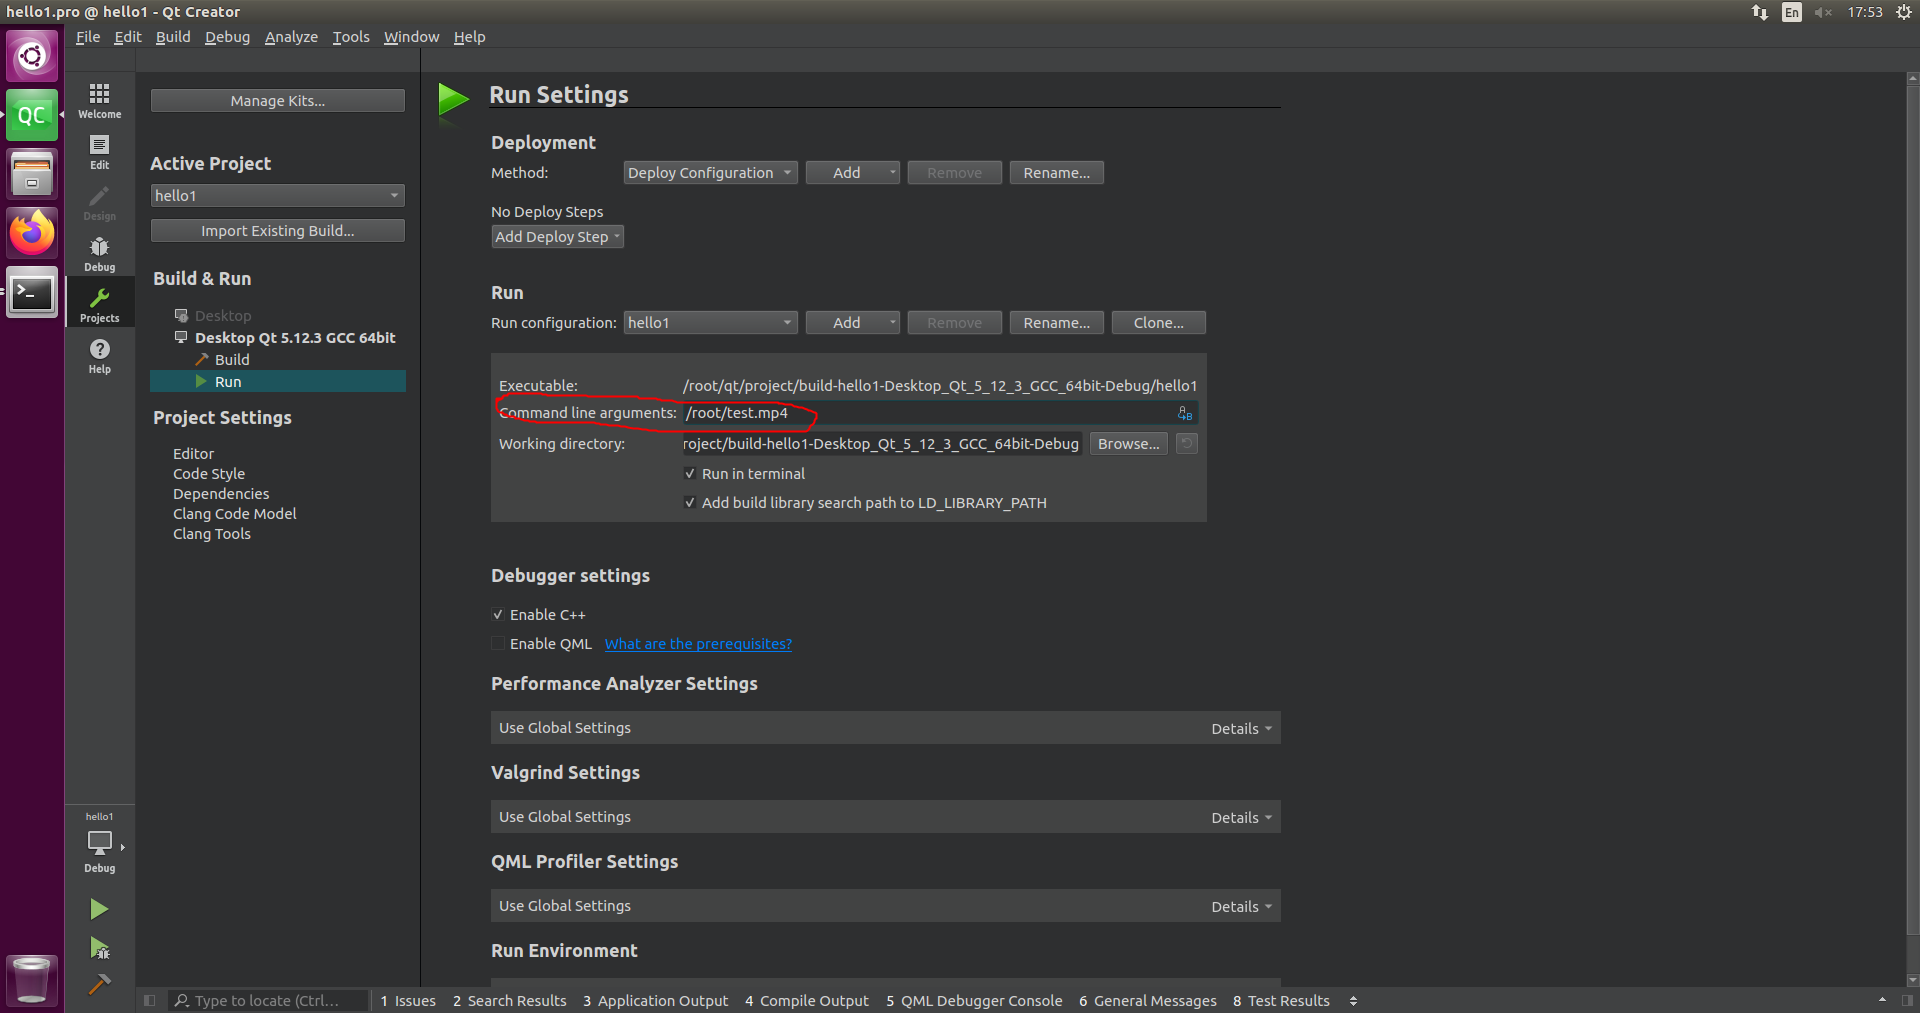The height and width of the screenshot is (1013, 1920).
Task: Open Issues output pane
Action: [x=408, y=1000]
